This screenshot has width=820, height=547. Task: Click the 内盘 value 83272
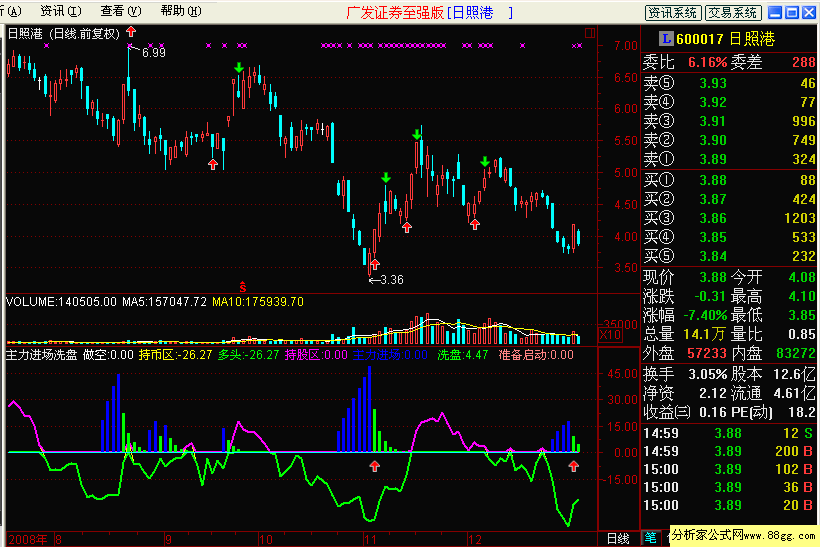tap(795, 354)
